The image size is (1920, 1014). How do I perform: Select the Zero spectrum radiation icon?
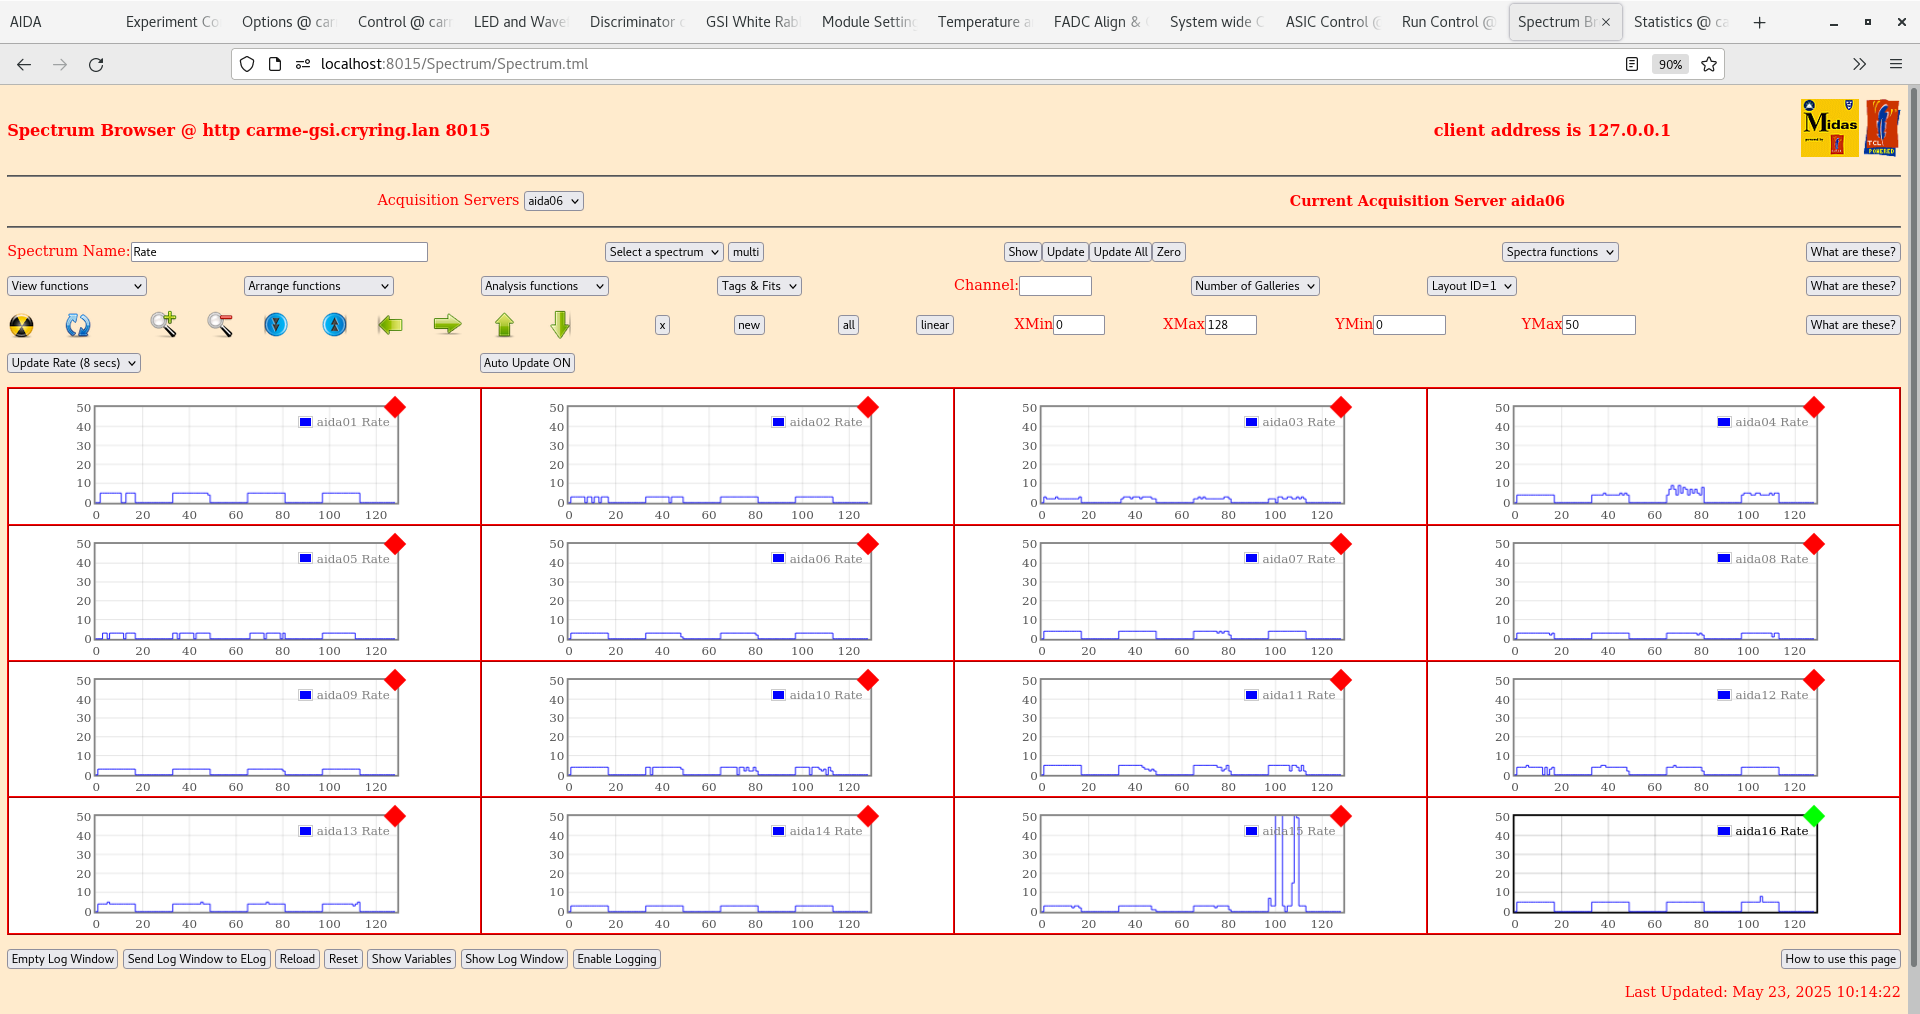click(x=21, y=325)
